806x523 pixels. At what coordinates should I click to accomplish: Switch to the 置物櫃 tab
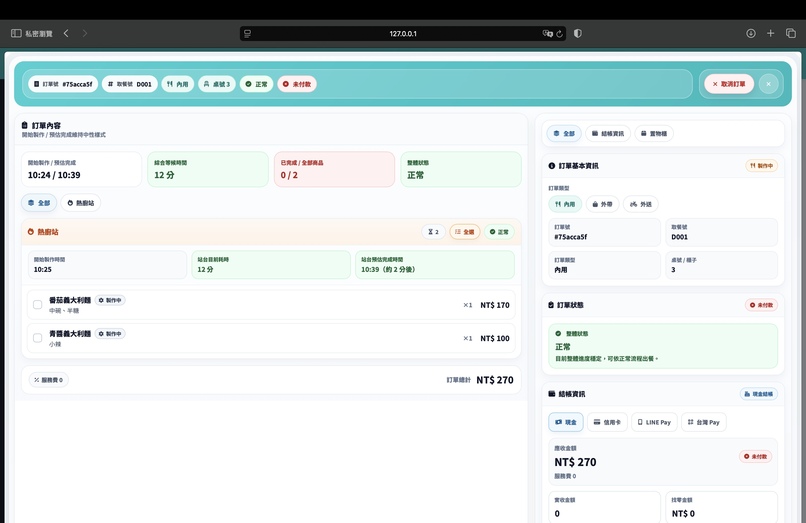click(654, 134)
